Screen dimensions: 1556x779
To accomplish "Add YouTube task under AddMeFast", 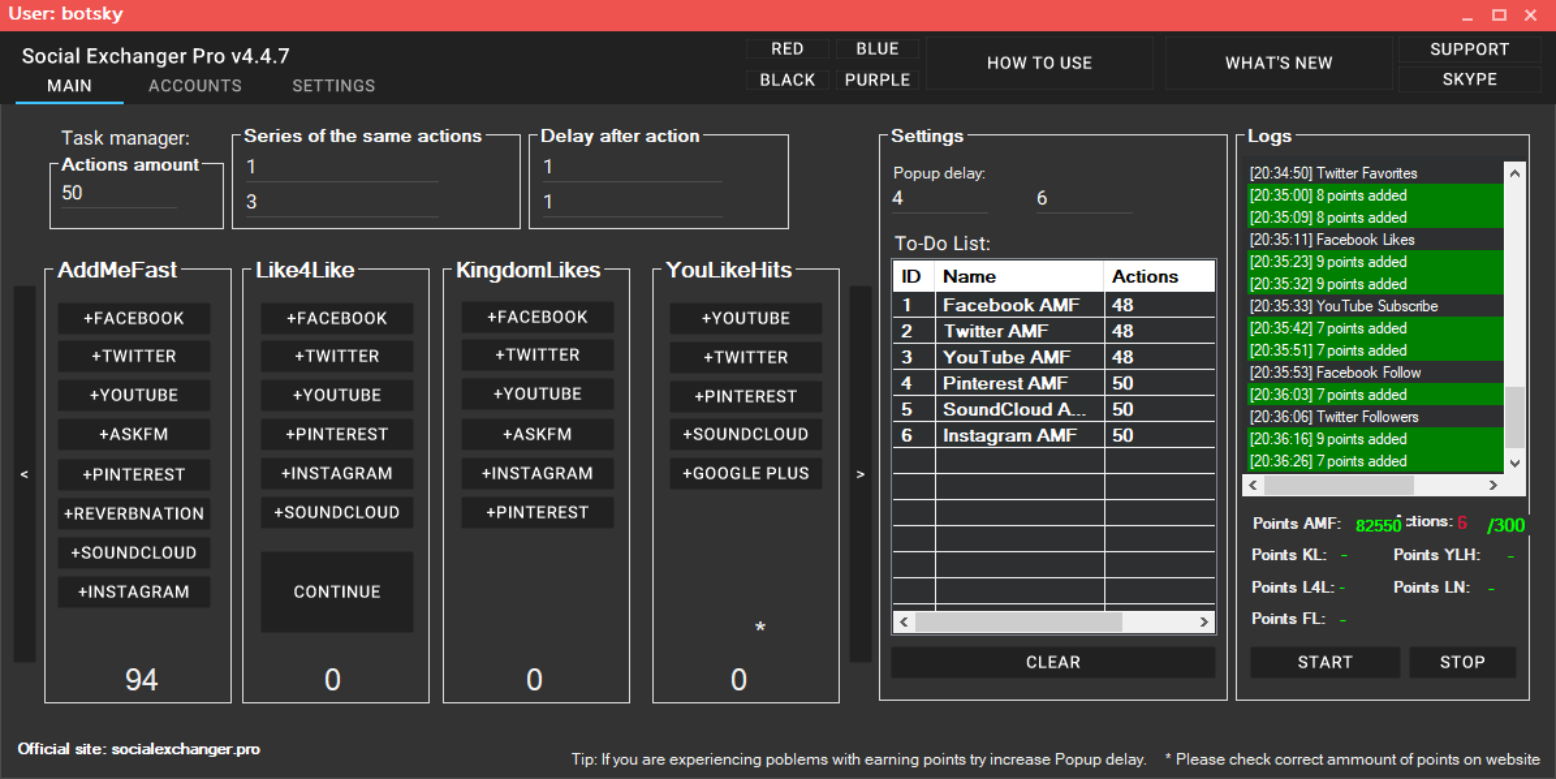I will tap(134, 395).
